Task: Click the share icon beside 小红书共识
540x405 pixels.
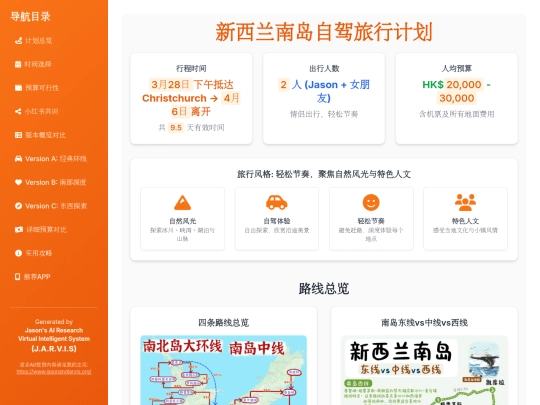Action: (x=18, y=111)
